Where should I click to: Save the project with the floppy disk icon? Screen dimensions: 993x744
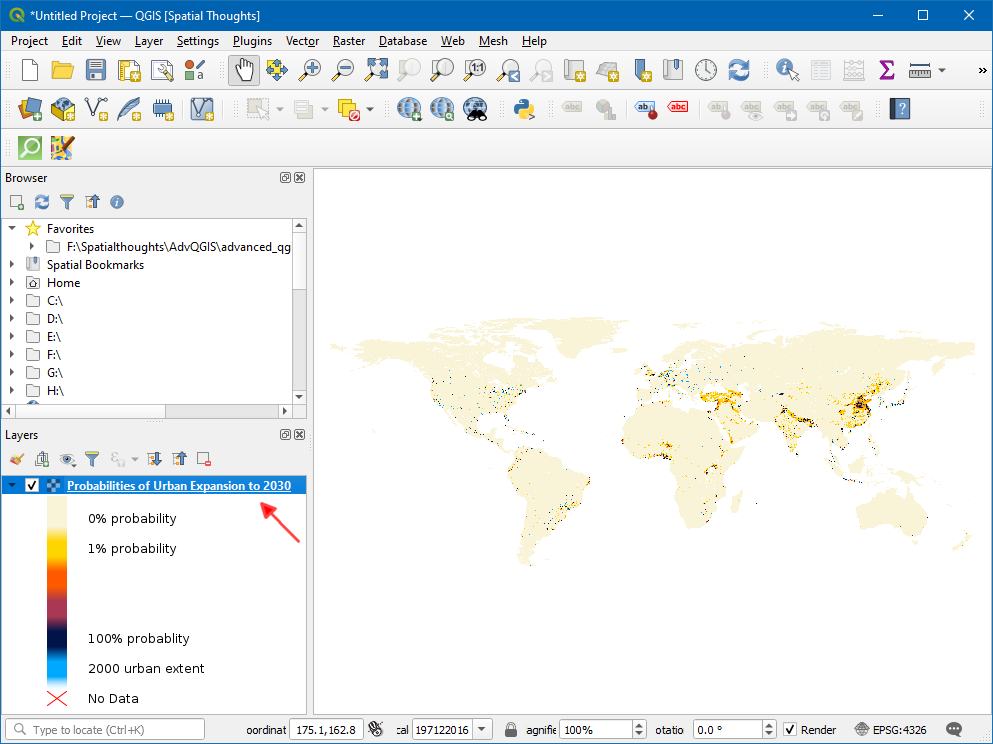point(96,70)
